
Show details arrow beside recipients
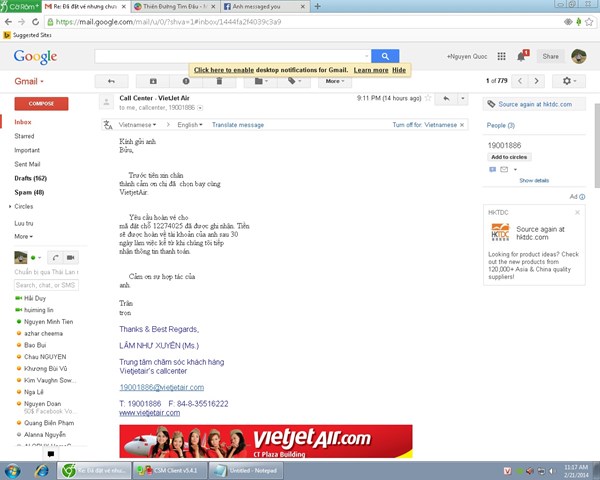[x=200, y=108]
